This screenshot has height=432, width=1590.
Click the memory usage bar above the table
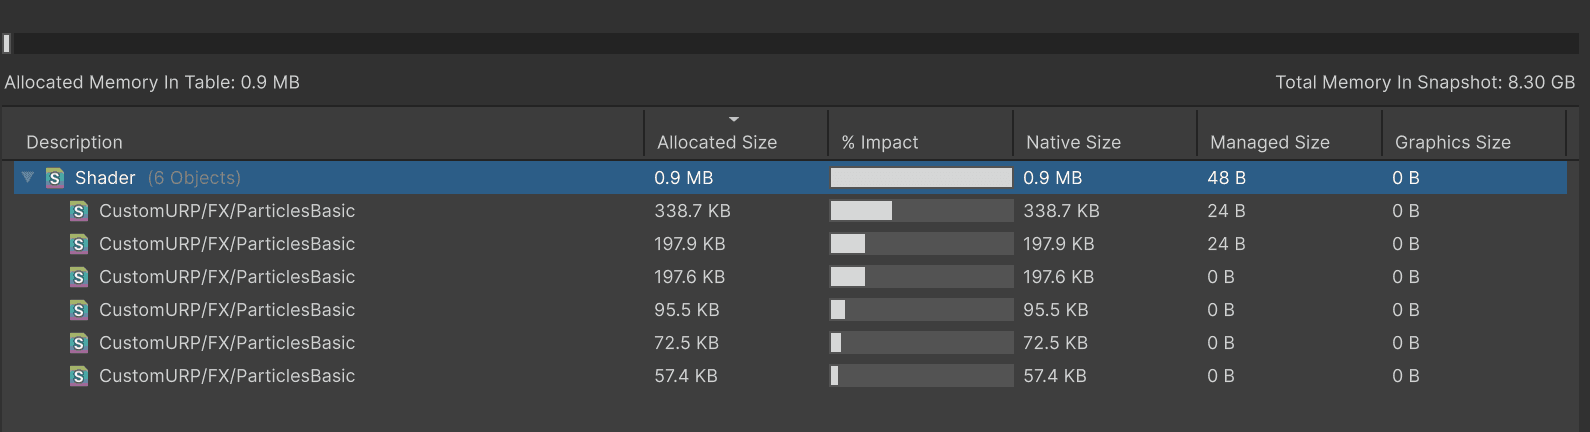(790, 43)
